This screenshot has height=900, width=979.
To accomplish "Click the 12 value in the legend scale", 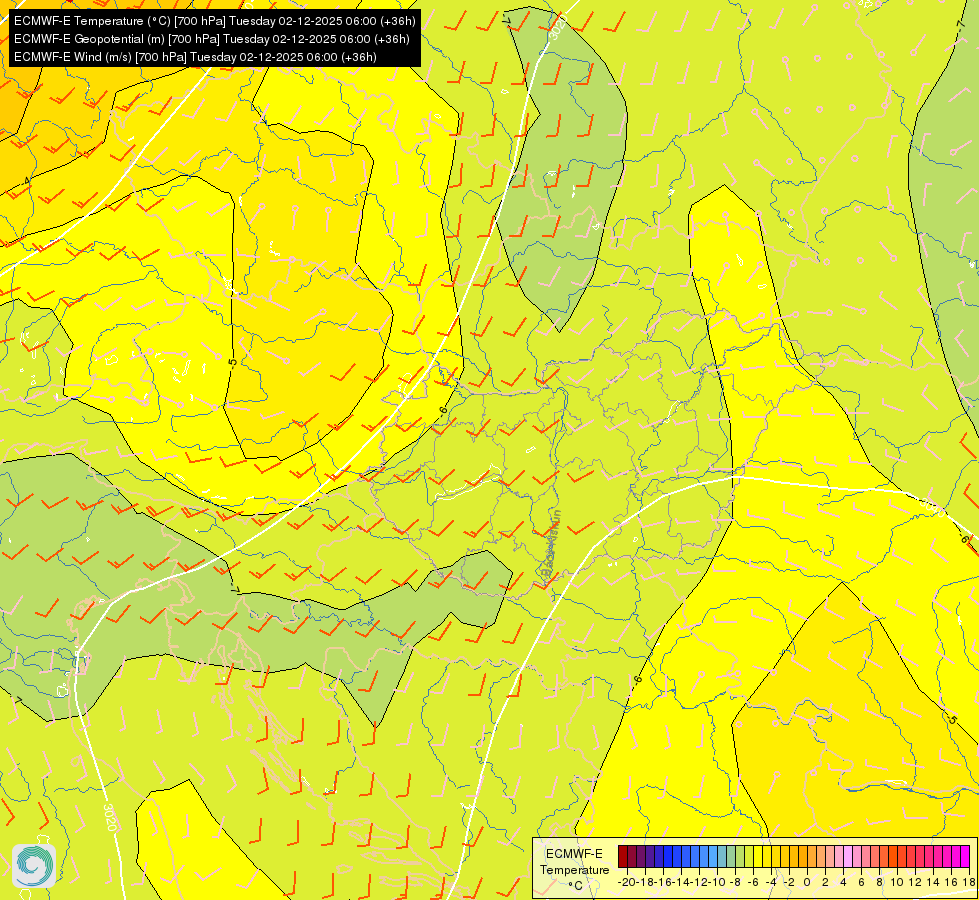I will click(915, 882).
